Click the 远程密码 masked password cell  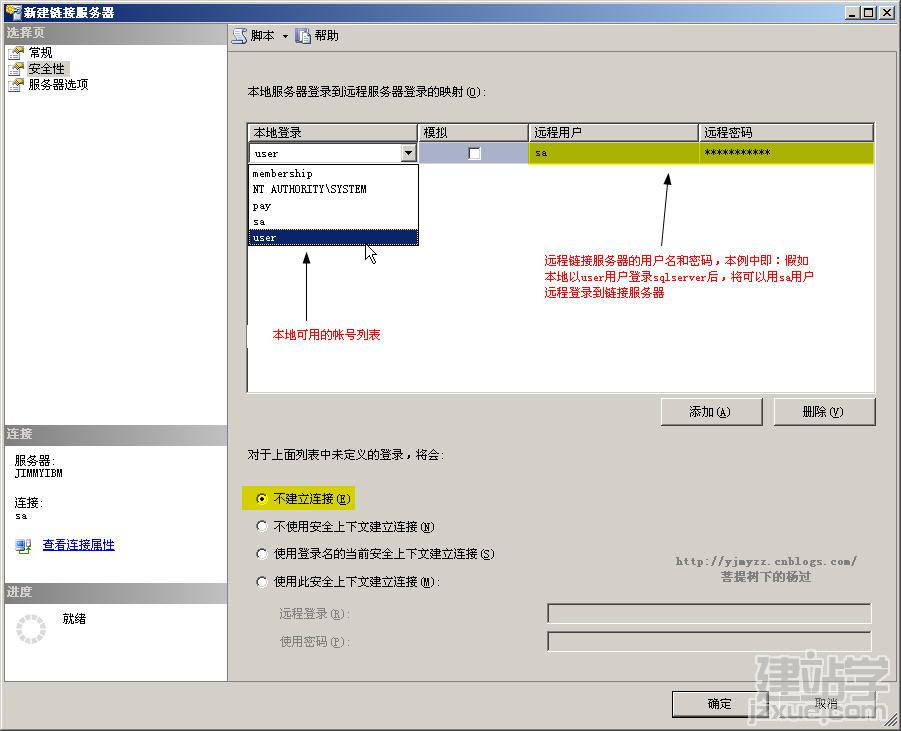(x=787, y=153)
